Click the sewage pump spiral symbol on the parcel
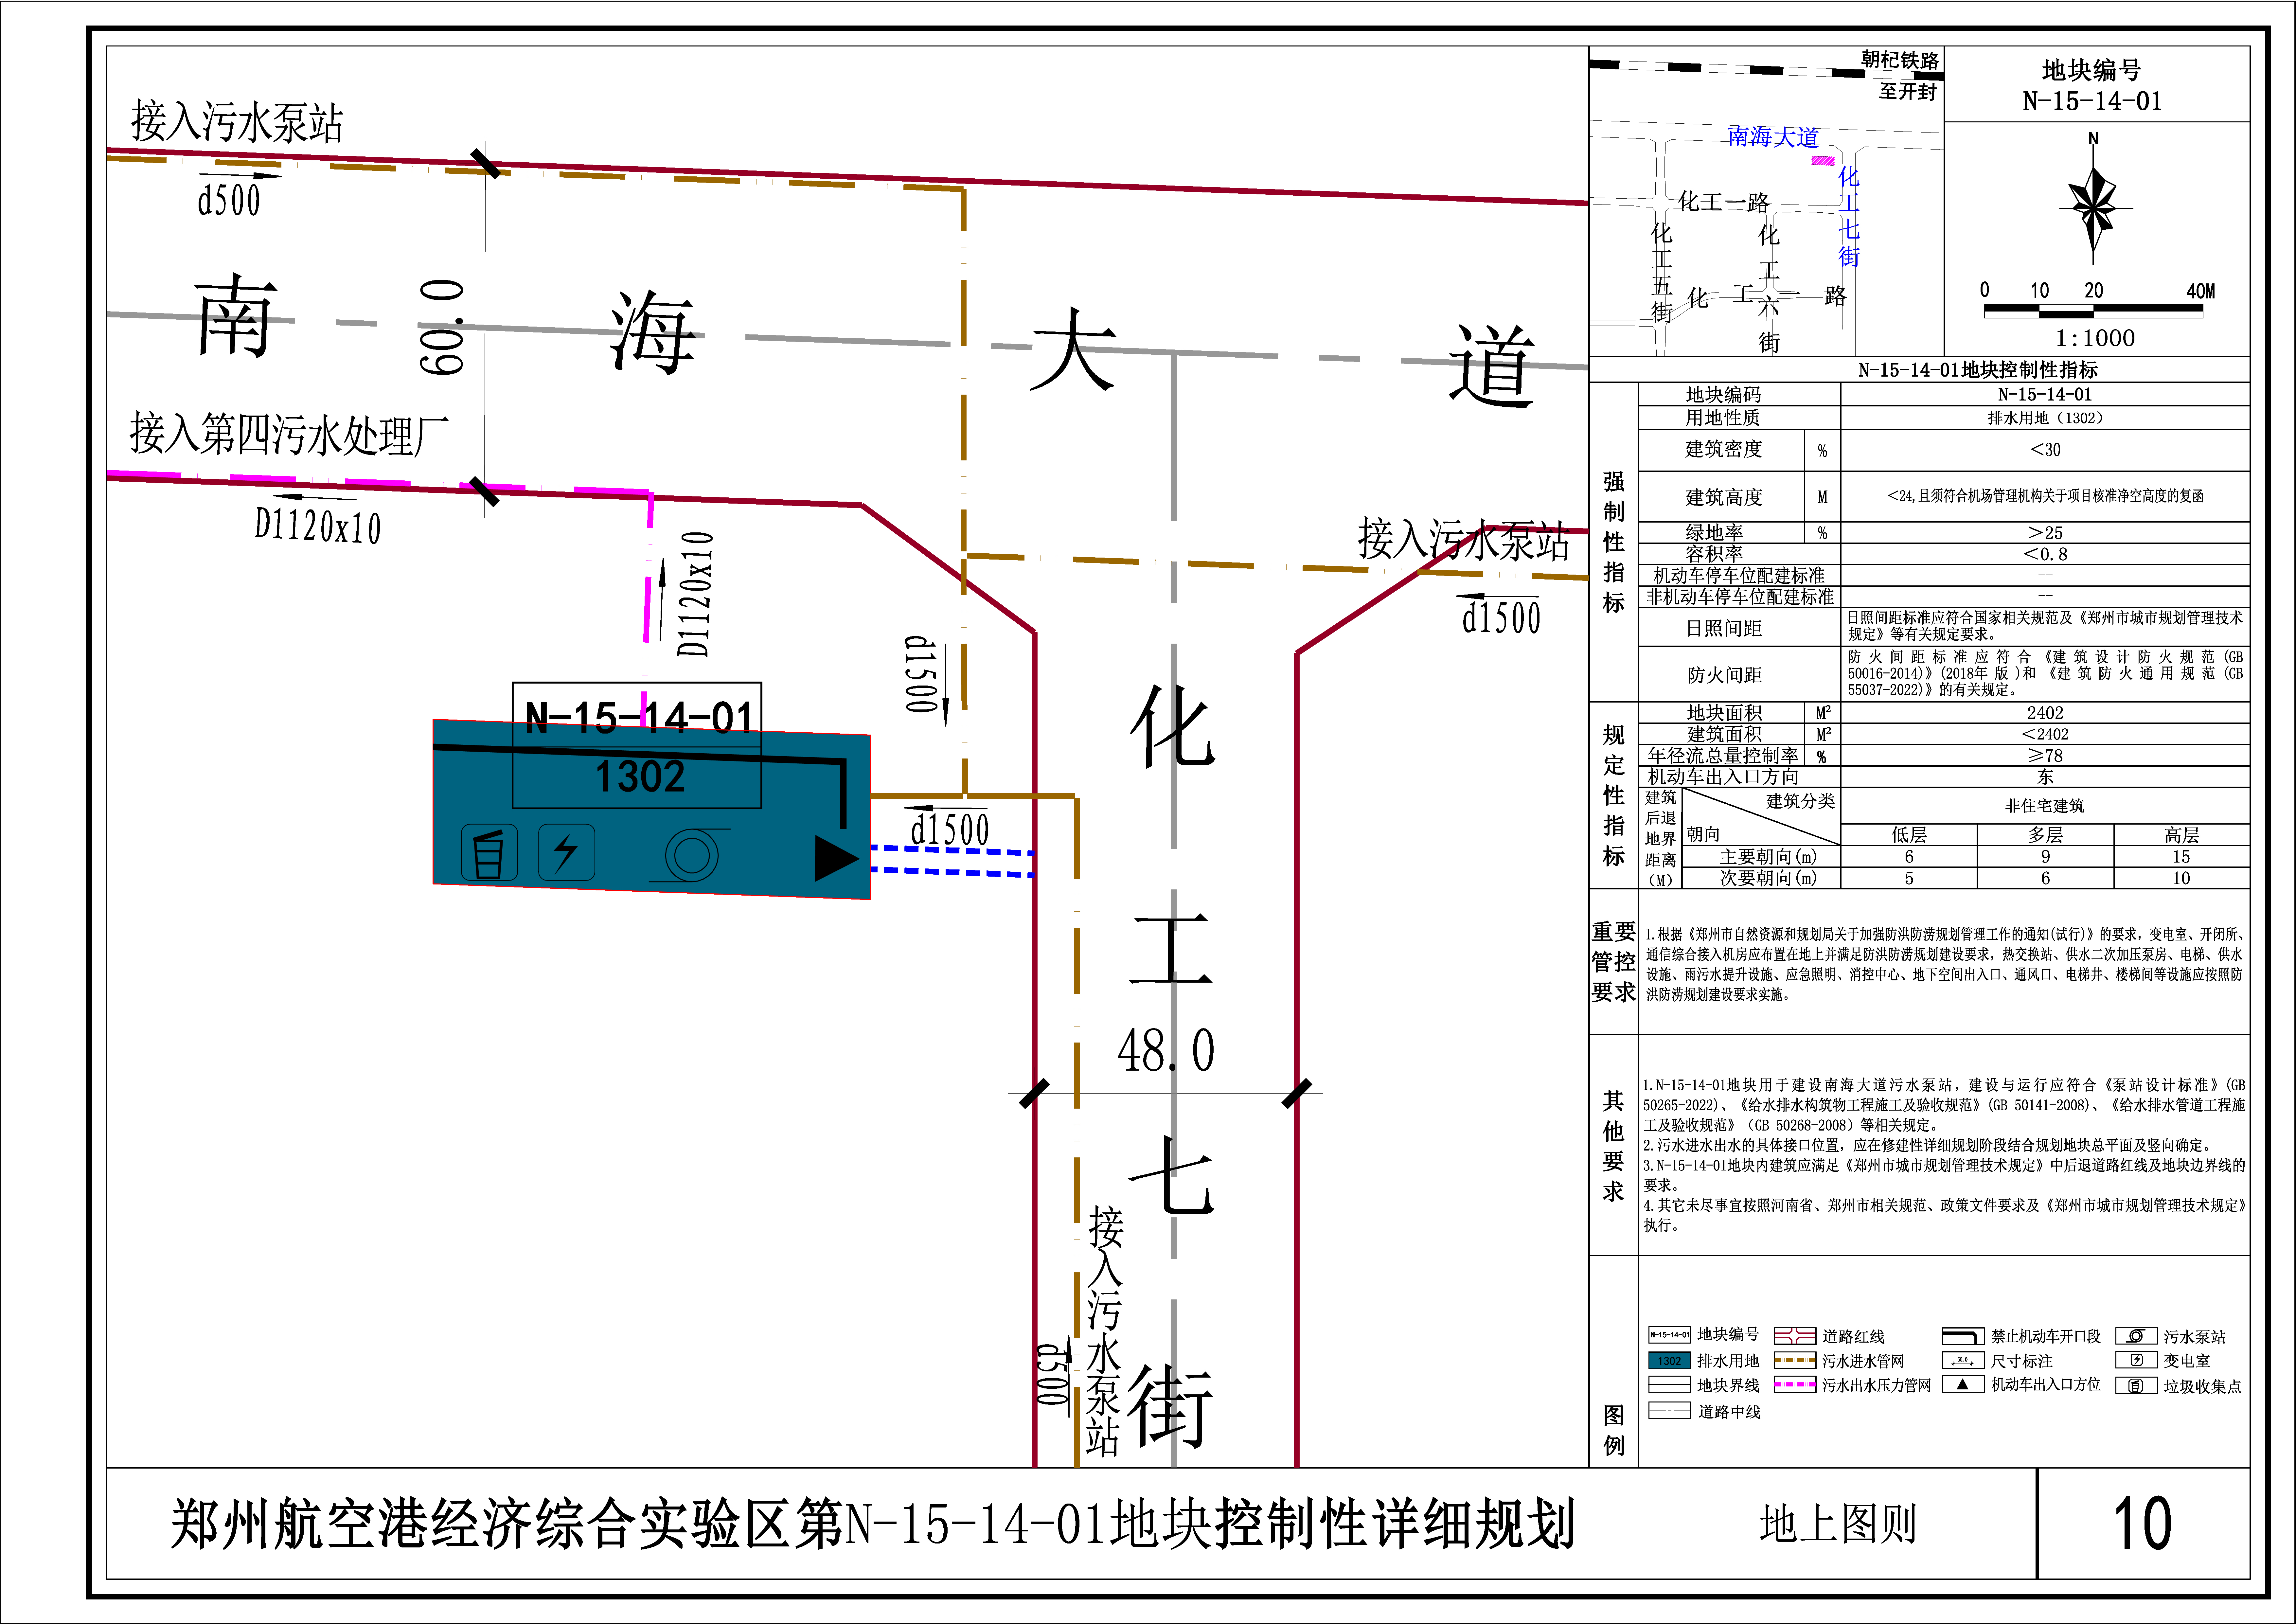 [x=692, y=855]
